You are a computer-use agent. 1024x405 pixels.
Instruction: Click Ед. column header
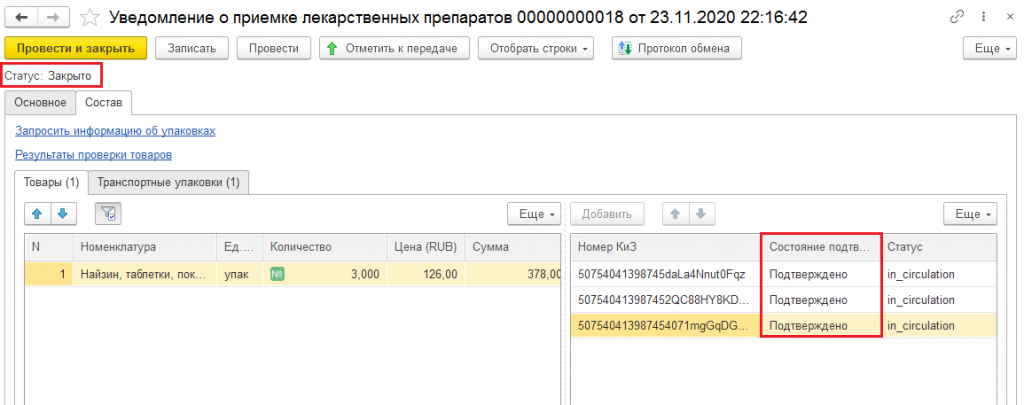point(239,247)
